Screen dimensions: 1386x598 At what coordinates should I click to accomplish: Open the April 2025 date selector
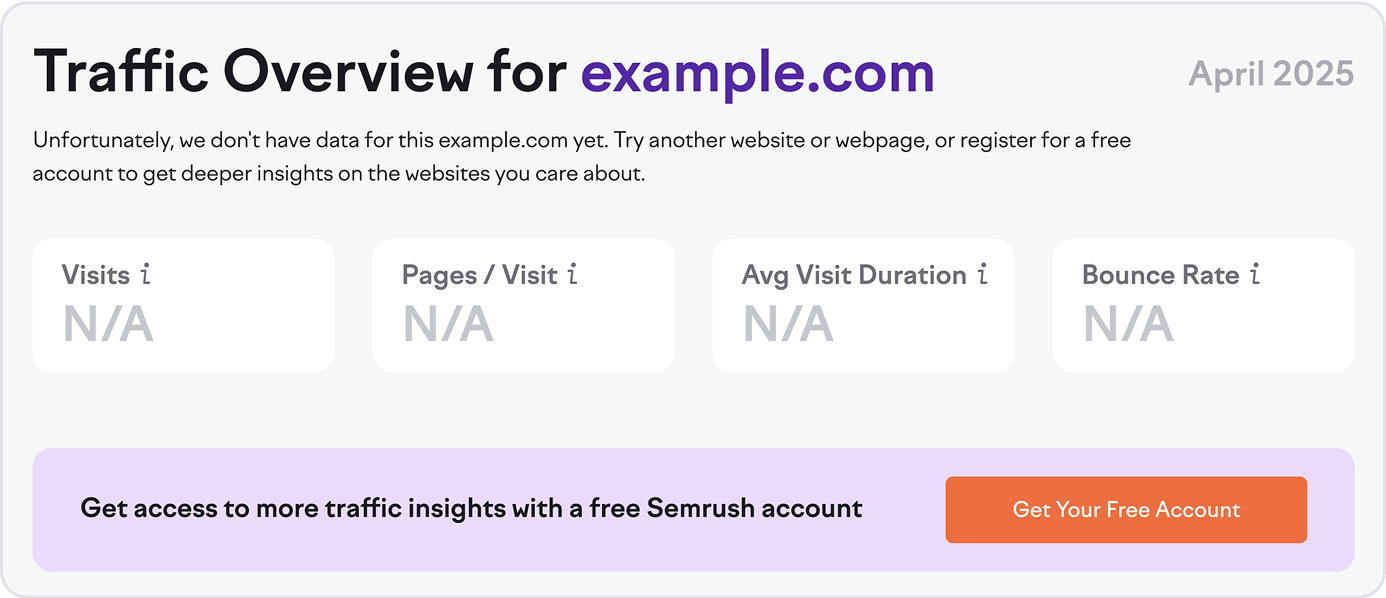click(1271, 73)
